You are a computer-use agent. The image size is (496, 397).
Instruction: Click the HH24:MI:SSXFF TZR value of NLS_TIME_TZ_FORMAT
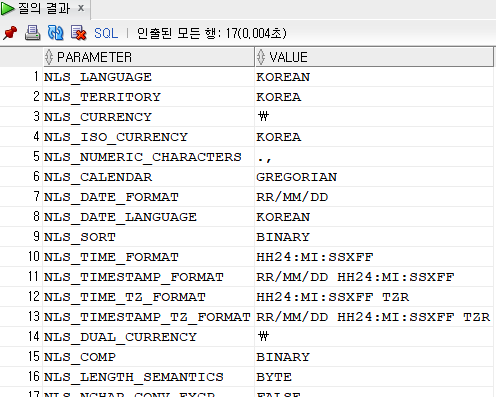pyautogui.click(x=374, y=297)
